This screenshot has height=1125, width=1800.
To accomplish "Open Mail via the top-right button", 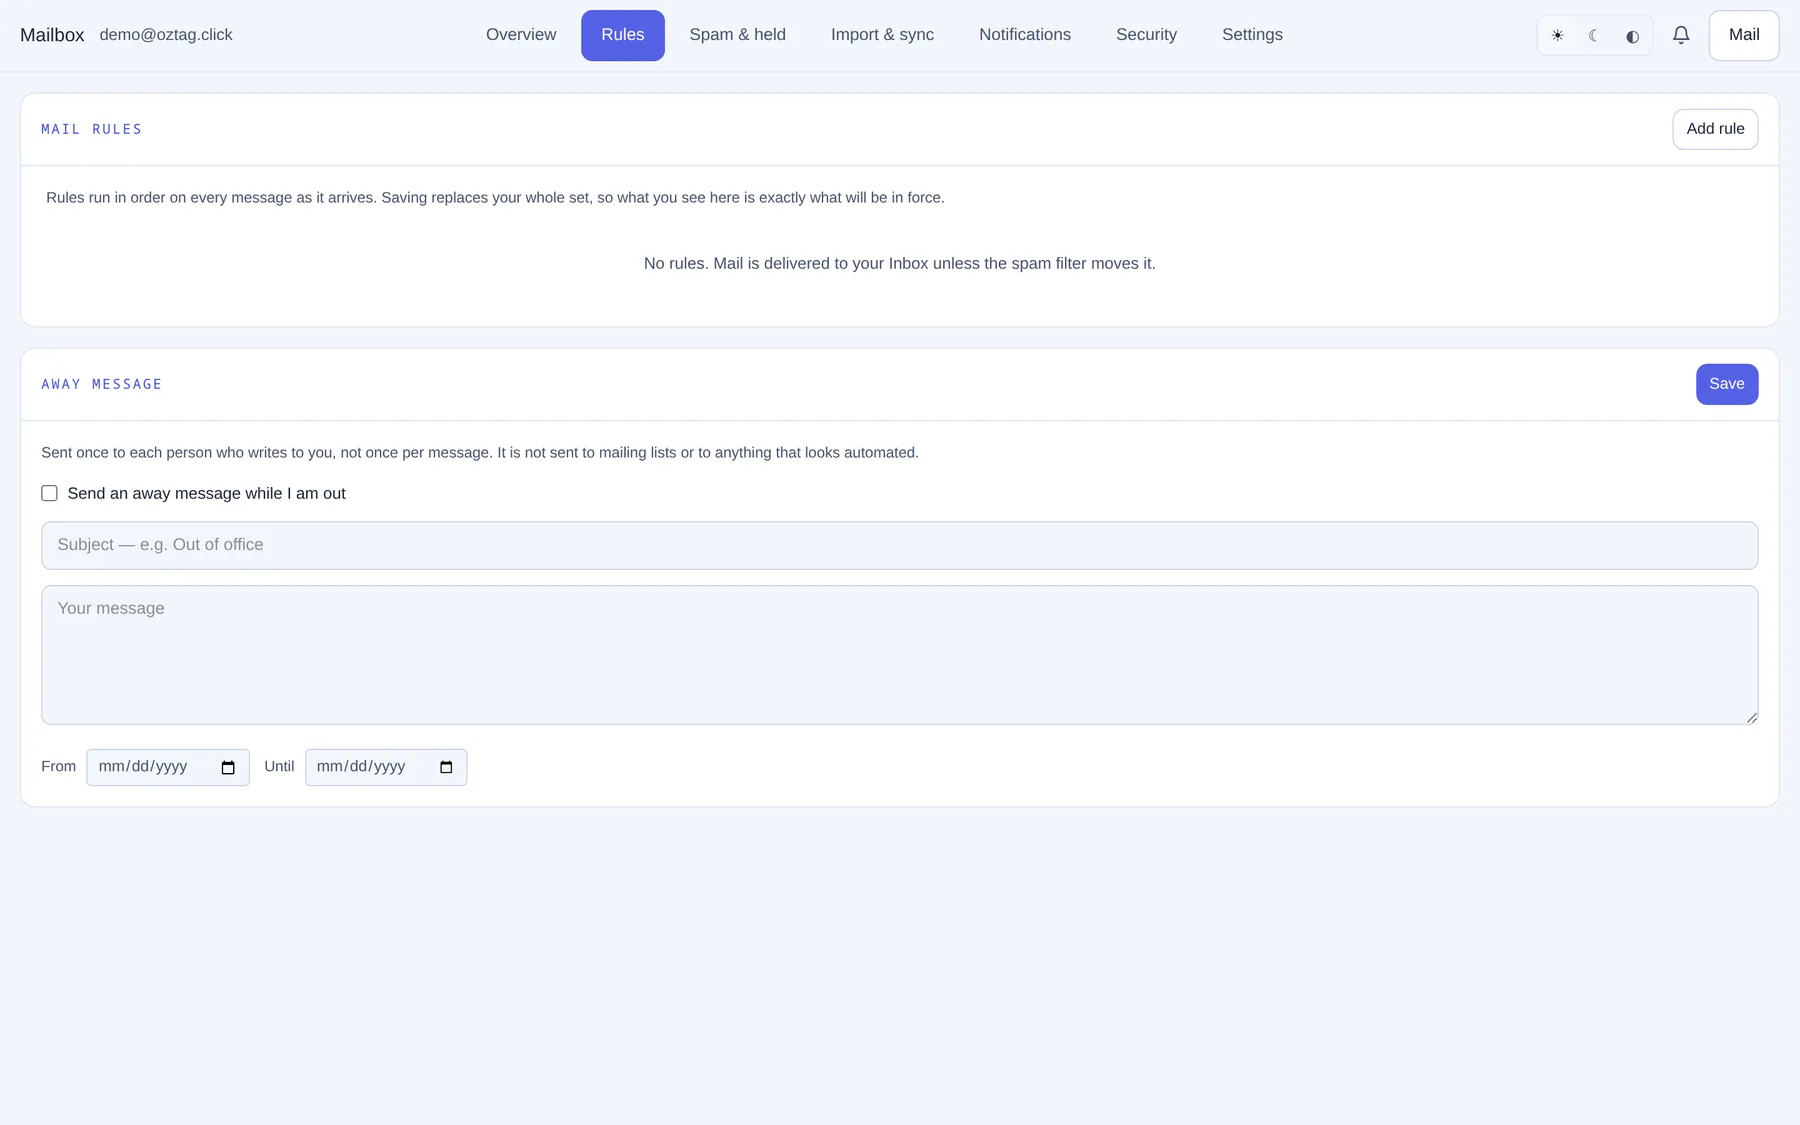I will click(1744, 35).
